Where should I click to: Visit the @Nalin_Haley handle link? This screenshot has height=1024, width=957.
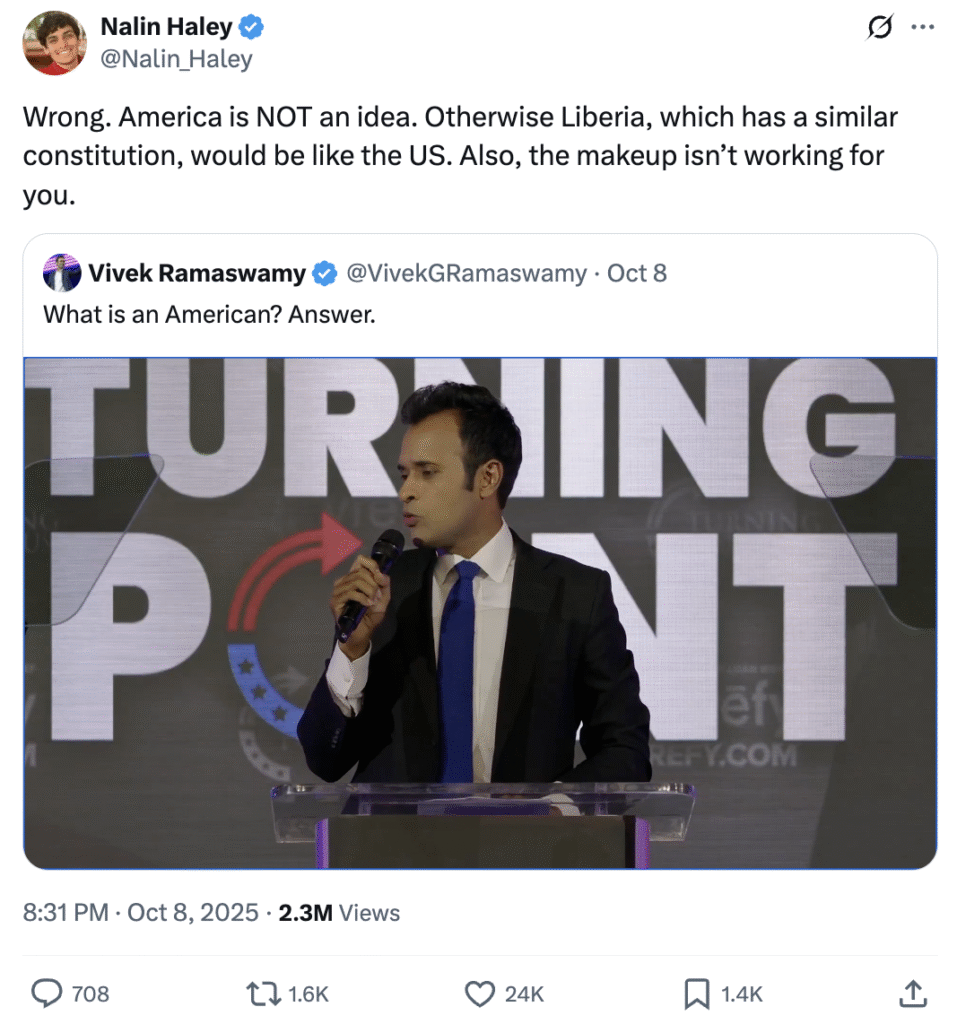tap(176, 59)
